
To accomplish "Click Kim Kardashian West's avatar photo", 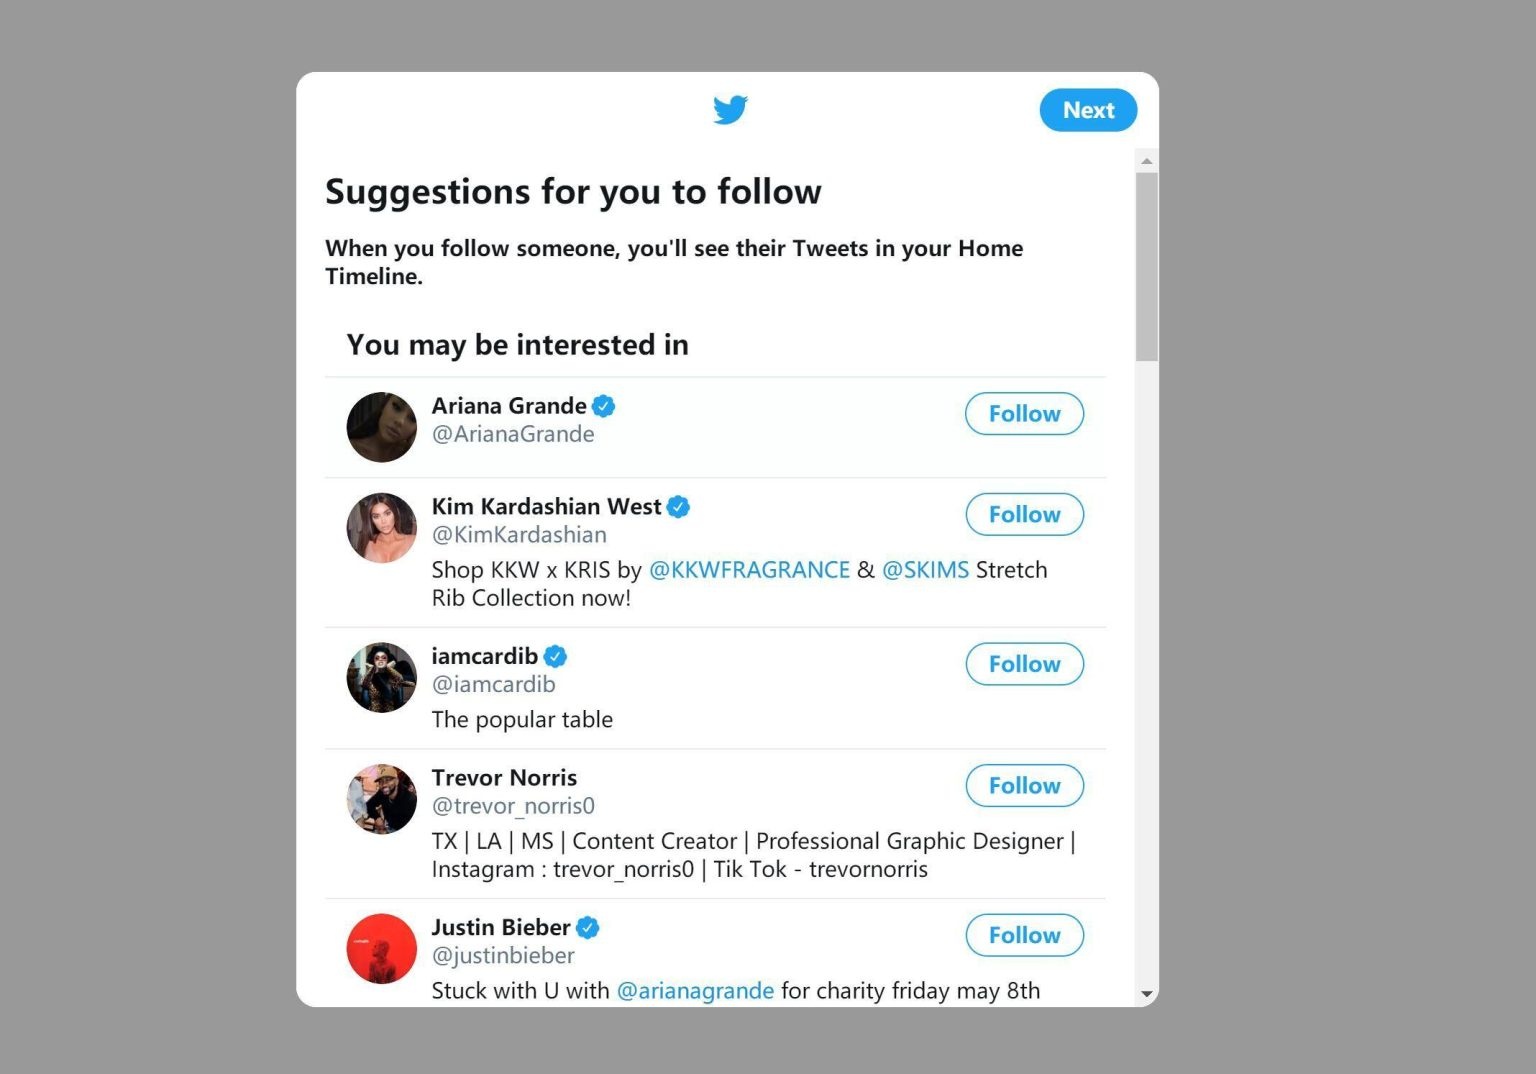I will [381, 527].
